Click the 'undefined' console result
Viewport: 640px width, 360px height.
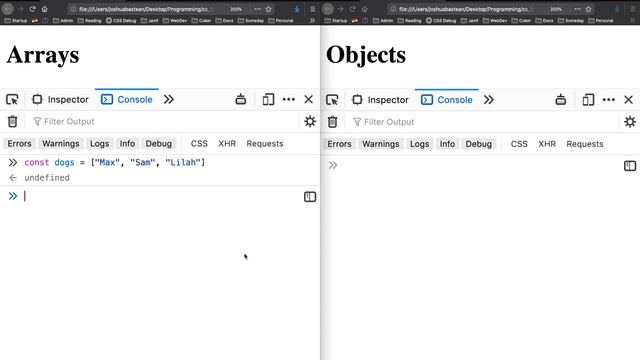click(x=47, y=178)
